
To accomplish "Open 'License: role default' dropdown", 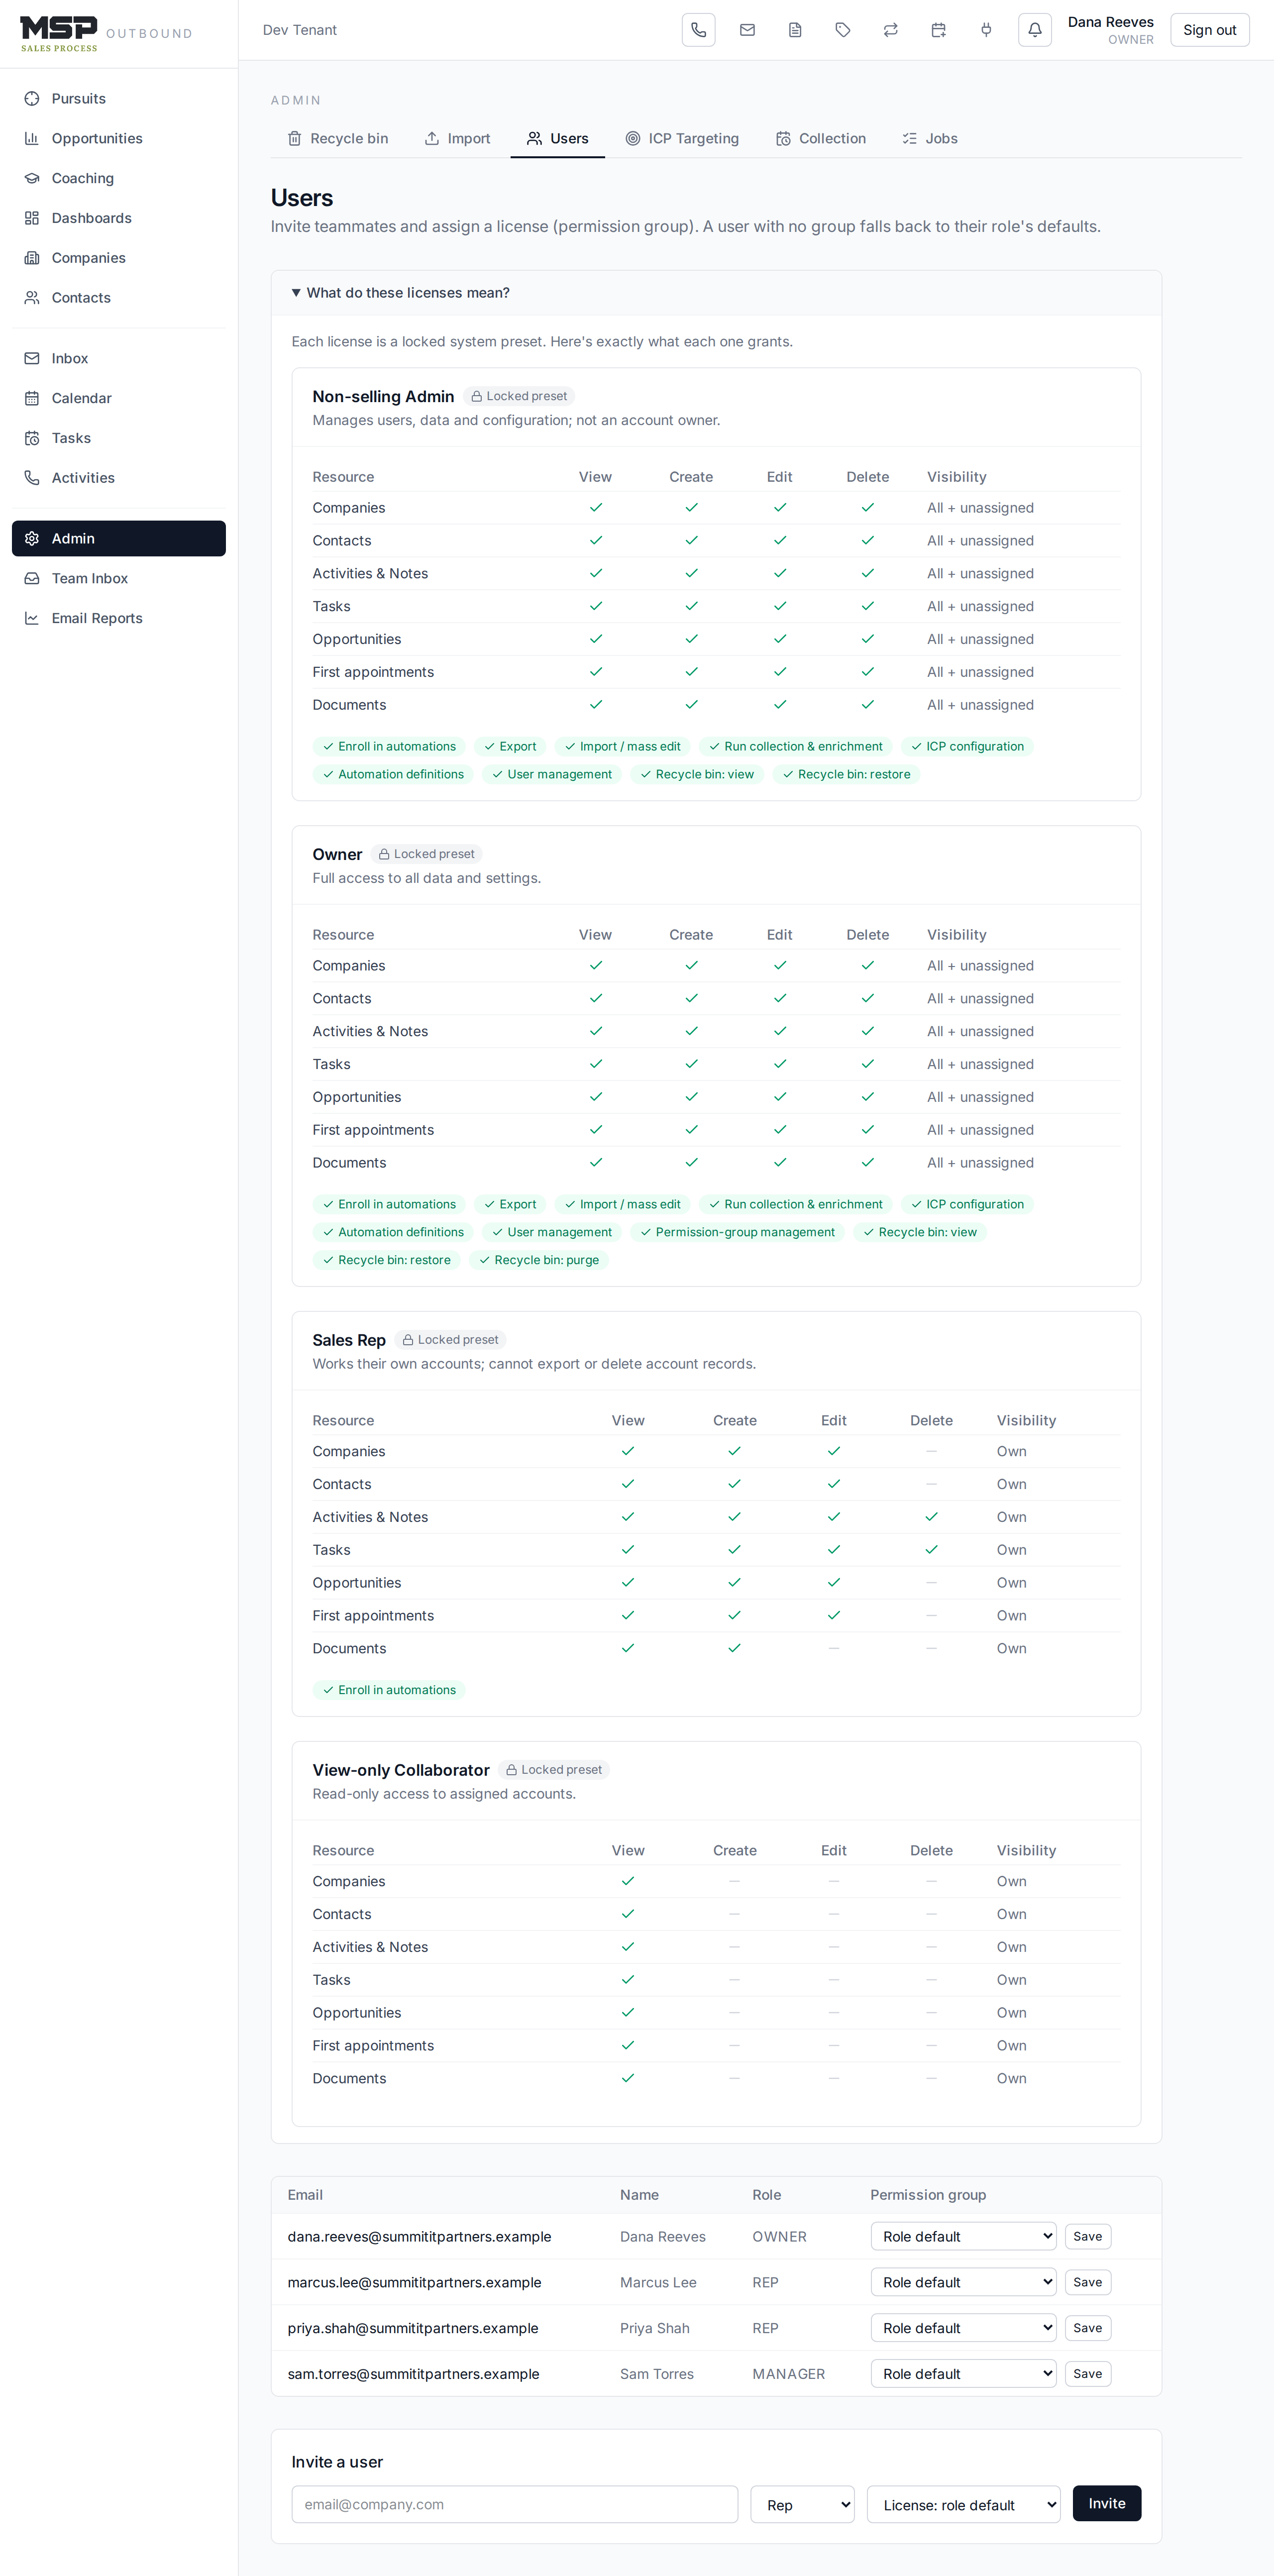I will 963,2504.
